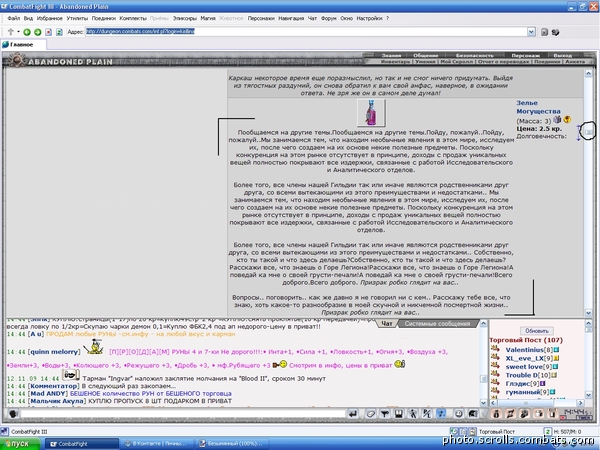
Task: Click the eraser clear chat icon
Action: click(370, 414)
